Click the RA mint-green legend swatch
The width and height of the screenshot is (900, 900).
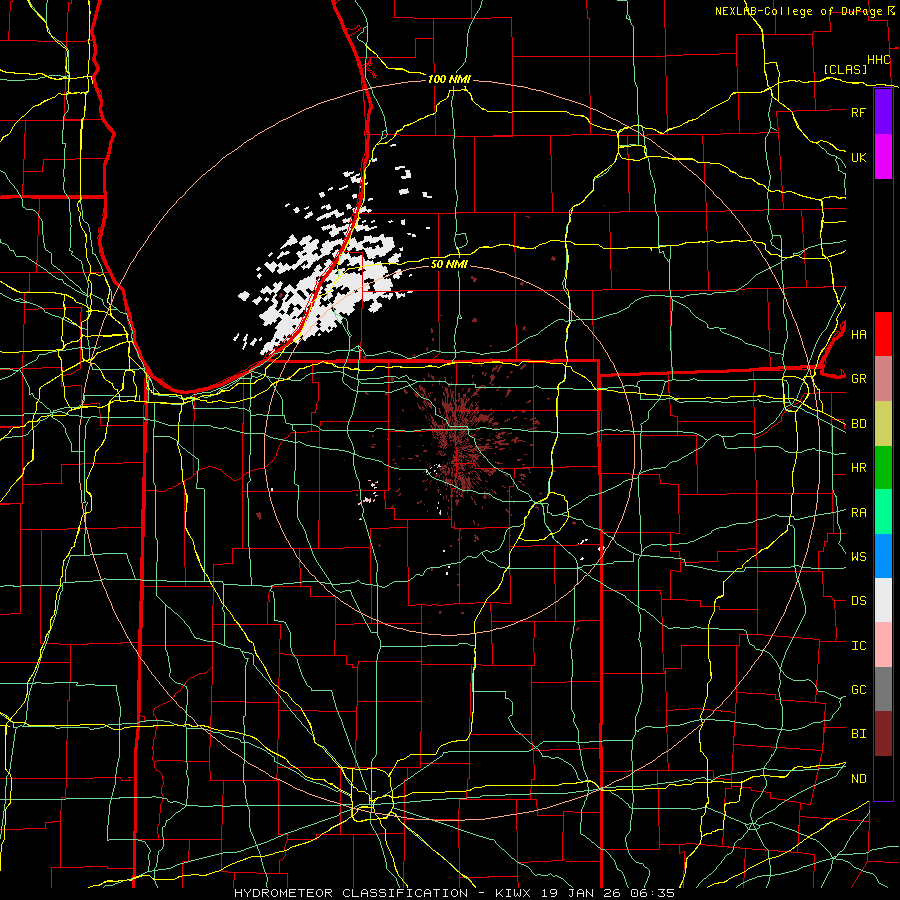883,512
